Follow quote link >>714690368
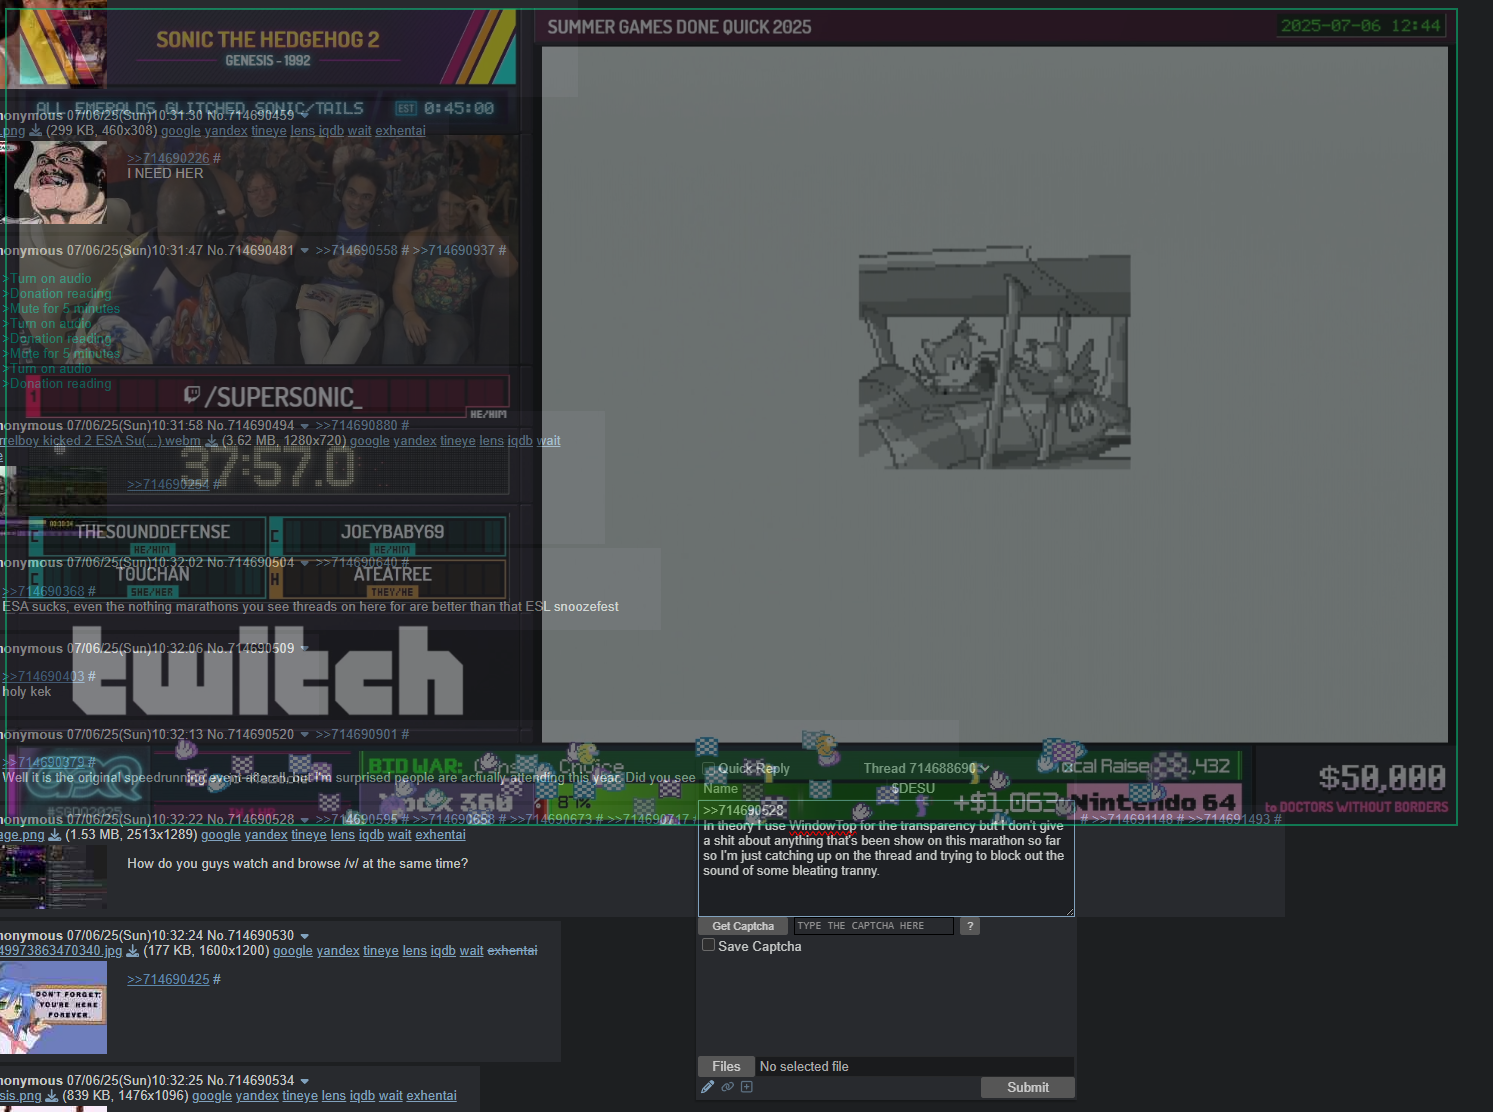The width and height of the screenshot is (1493, 1112). pos(42,591)
